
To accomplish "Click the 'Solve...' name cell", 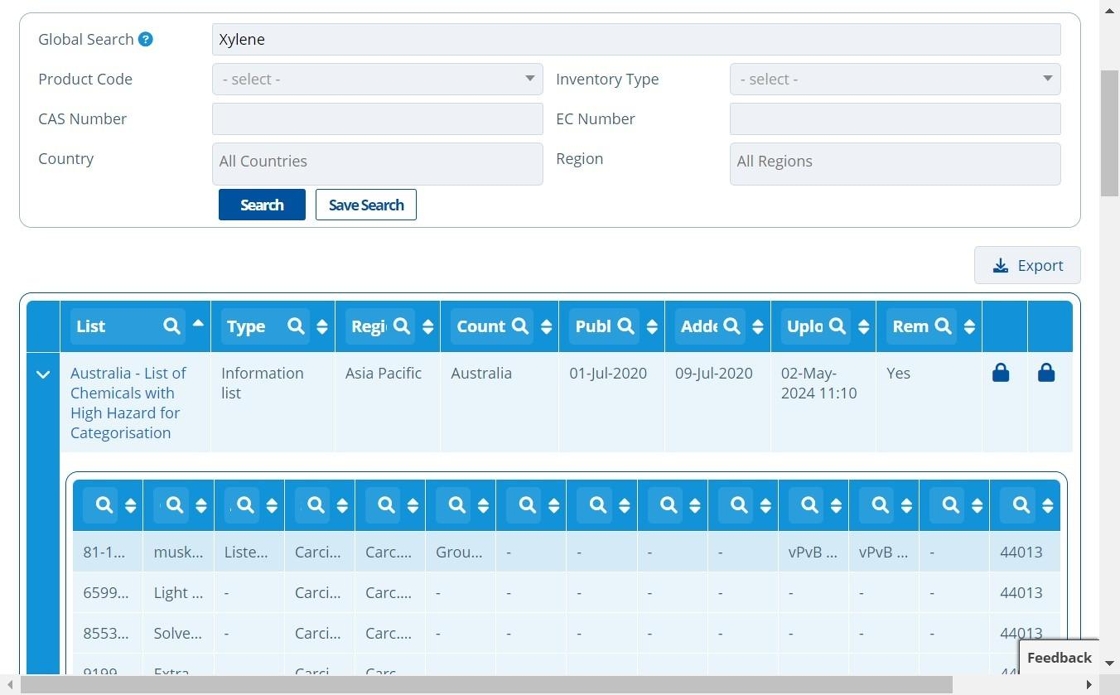I will [x=178, y=633].
